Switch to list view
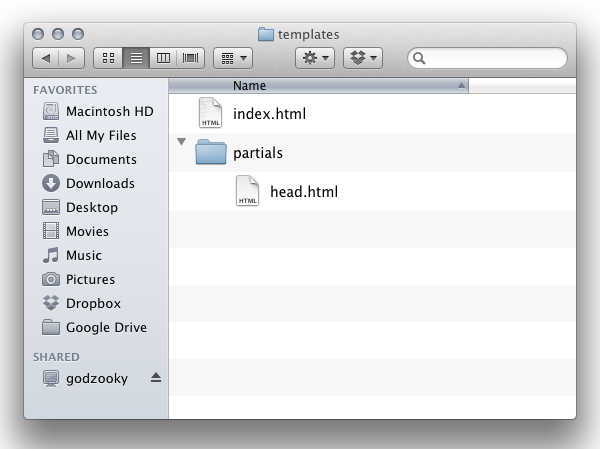Screen dimensions: 600x449 (136, 58)
